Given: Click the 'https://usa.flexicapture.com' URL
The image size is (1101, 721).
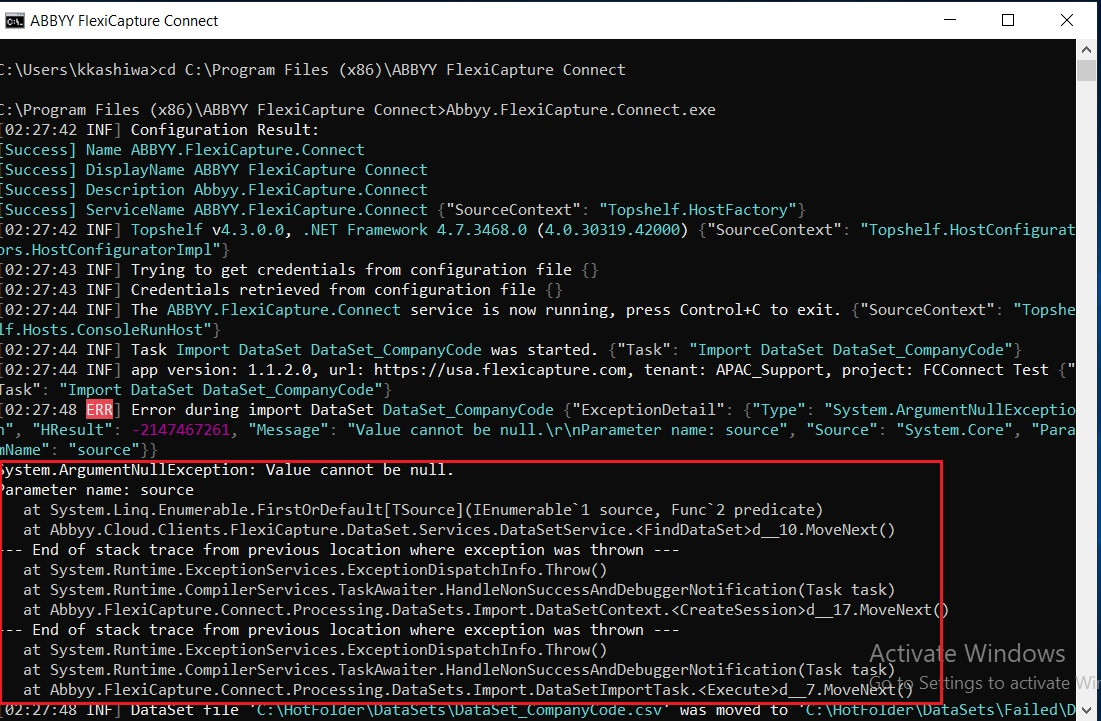Looking at the screenshot, I should tap(499, 370).
